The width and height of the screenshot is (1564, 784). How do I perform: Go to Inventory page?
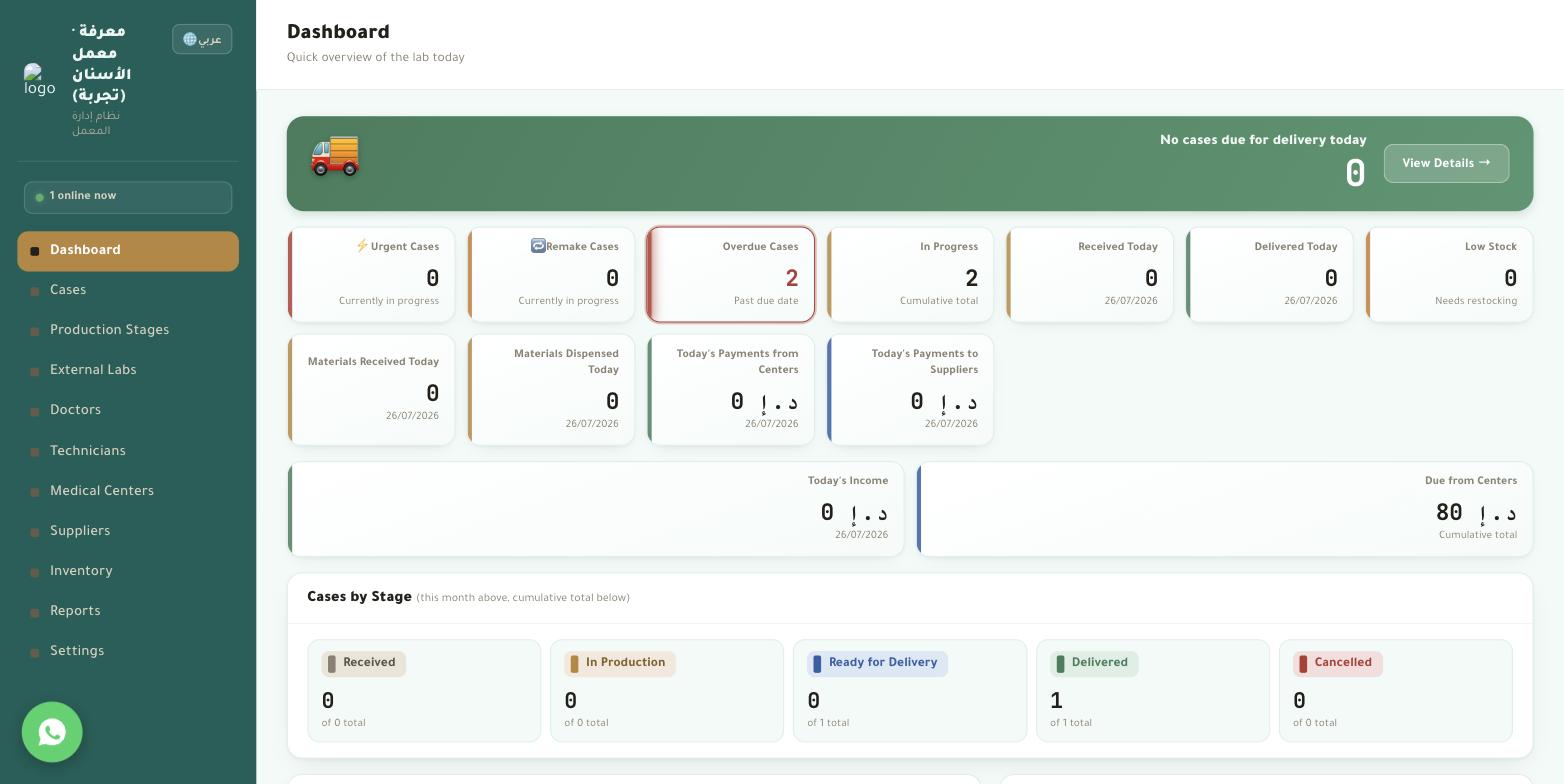[x=128, y=572]
